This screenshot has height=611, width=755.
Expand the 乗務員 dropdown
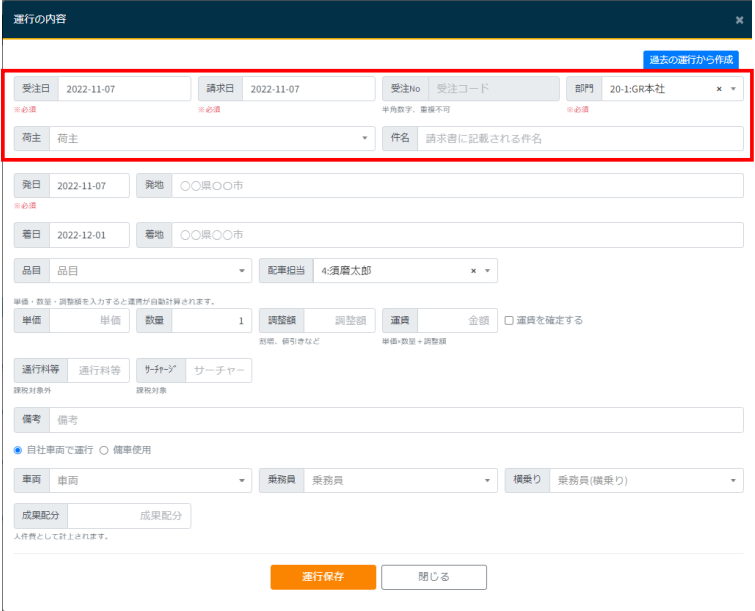pos(396,481)
